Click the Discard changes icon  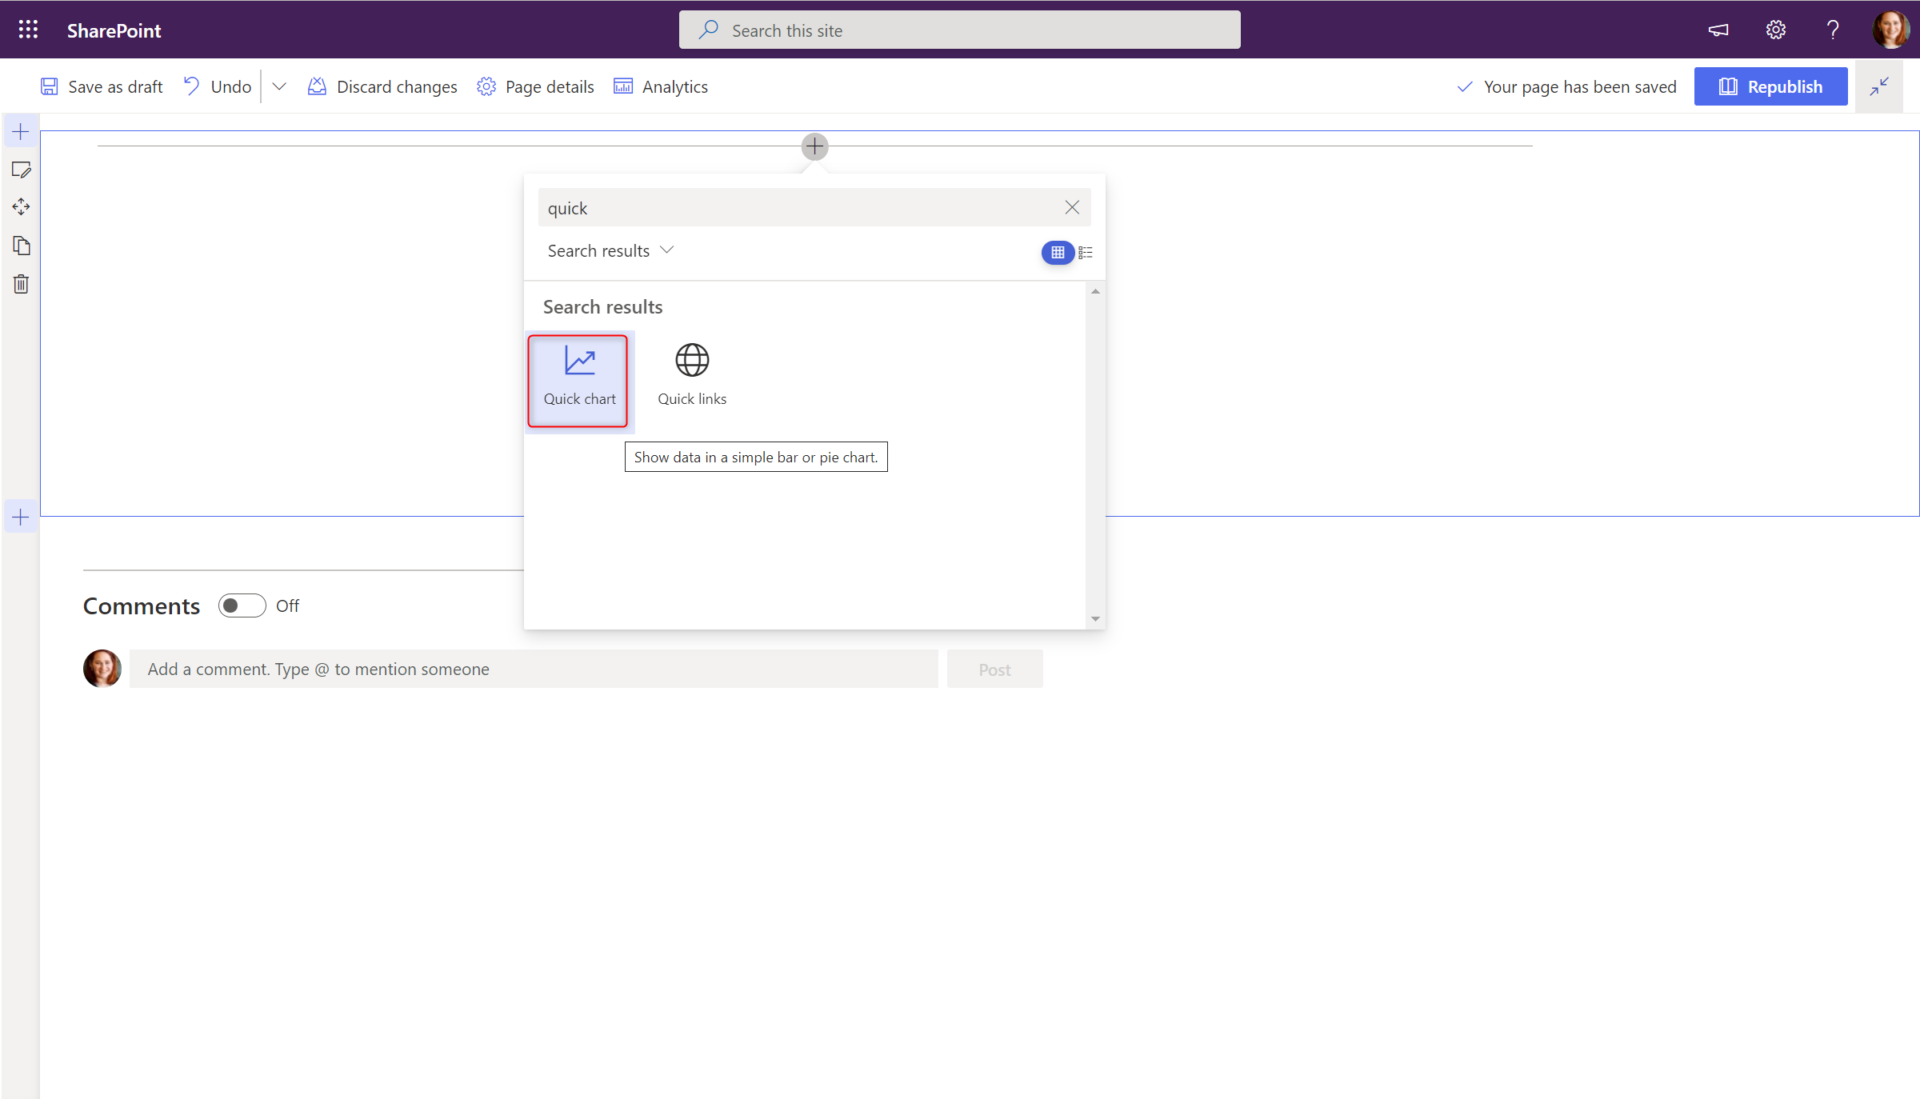pos(317,86)
